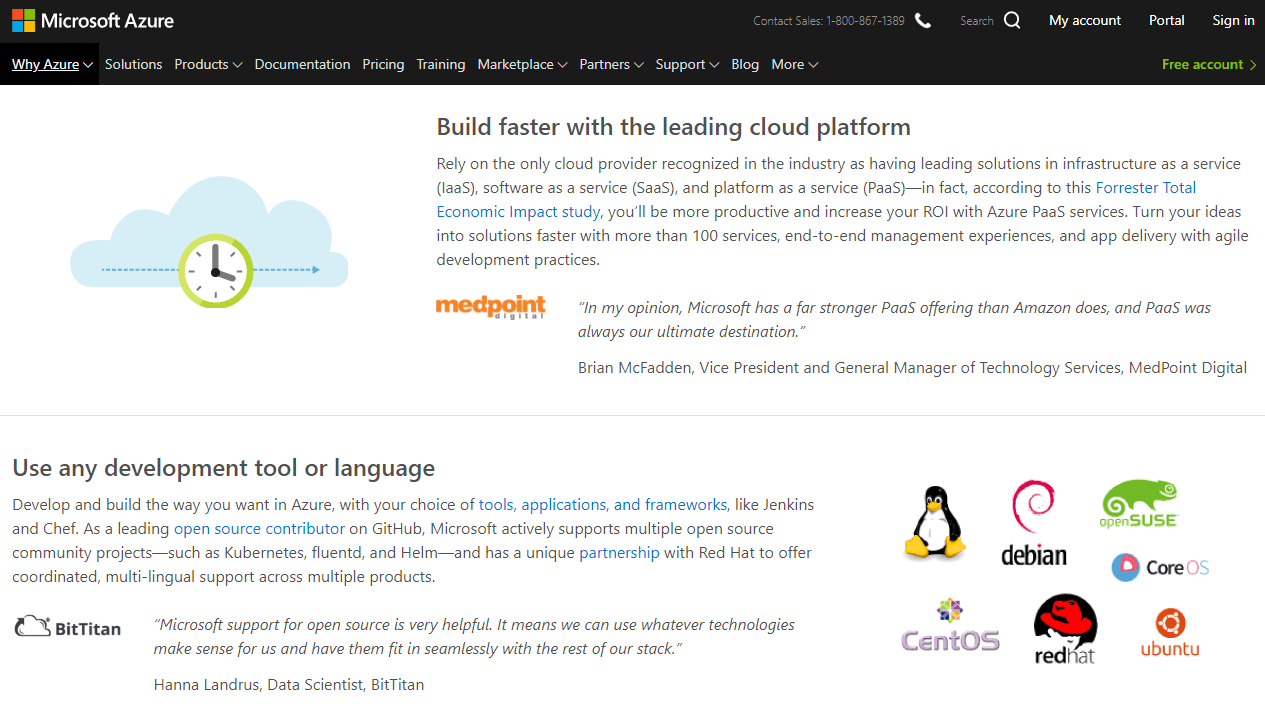Screen dimensions: 1265x714
Task: Click the openSUSE logo
Action: (1139, 504)
